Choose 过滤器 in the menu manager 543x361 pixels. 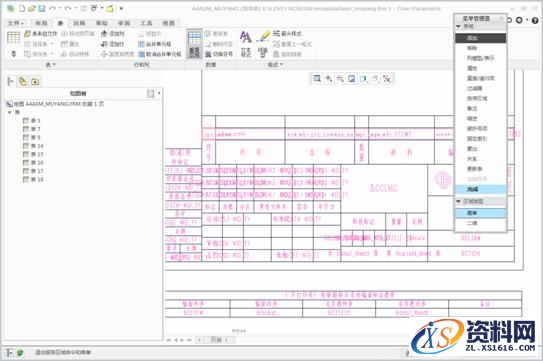[480, 88]
